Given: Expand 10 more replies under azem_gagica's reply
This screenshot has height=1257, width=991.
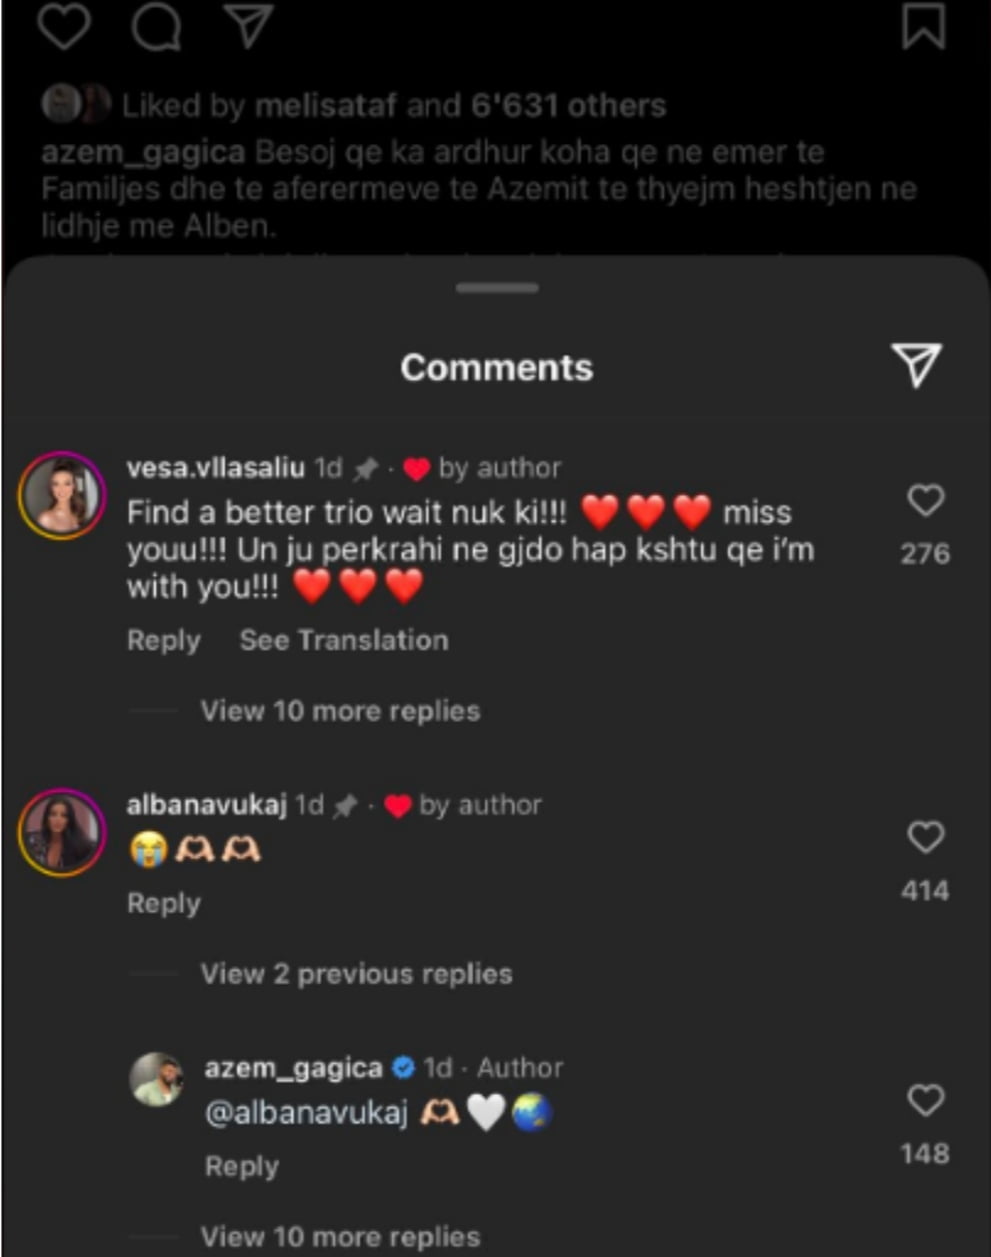Looking at the screenshot, I should (x=340, y=1237).
